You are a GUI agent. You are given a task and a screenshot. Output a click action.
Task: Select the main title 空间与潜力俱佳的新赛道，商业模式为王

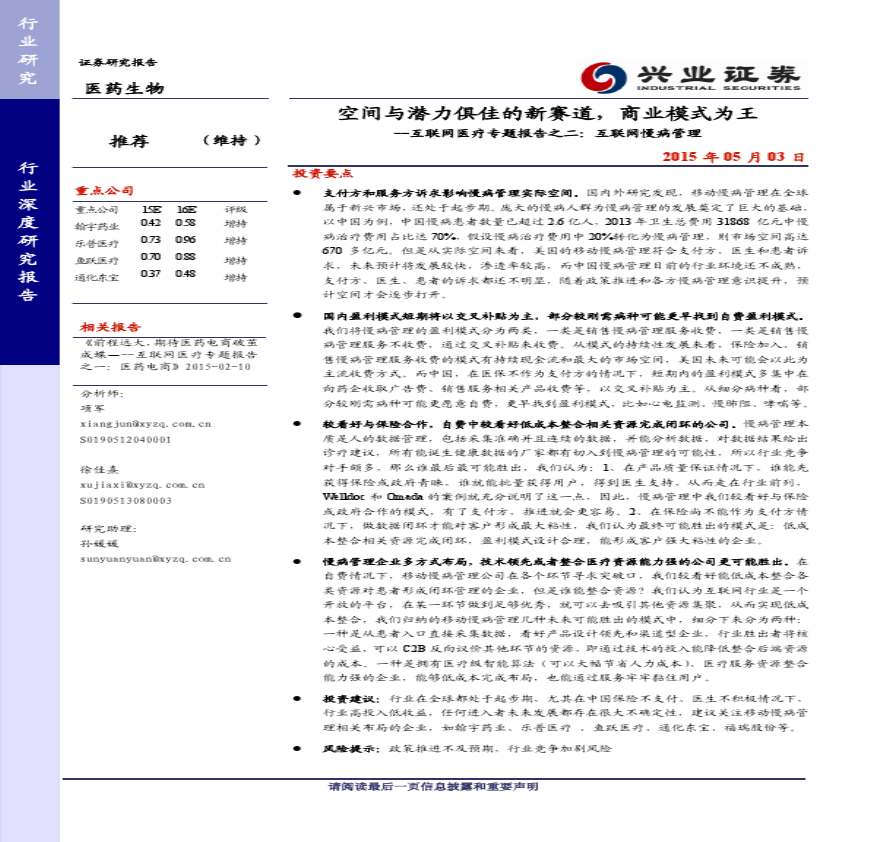548,113
